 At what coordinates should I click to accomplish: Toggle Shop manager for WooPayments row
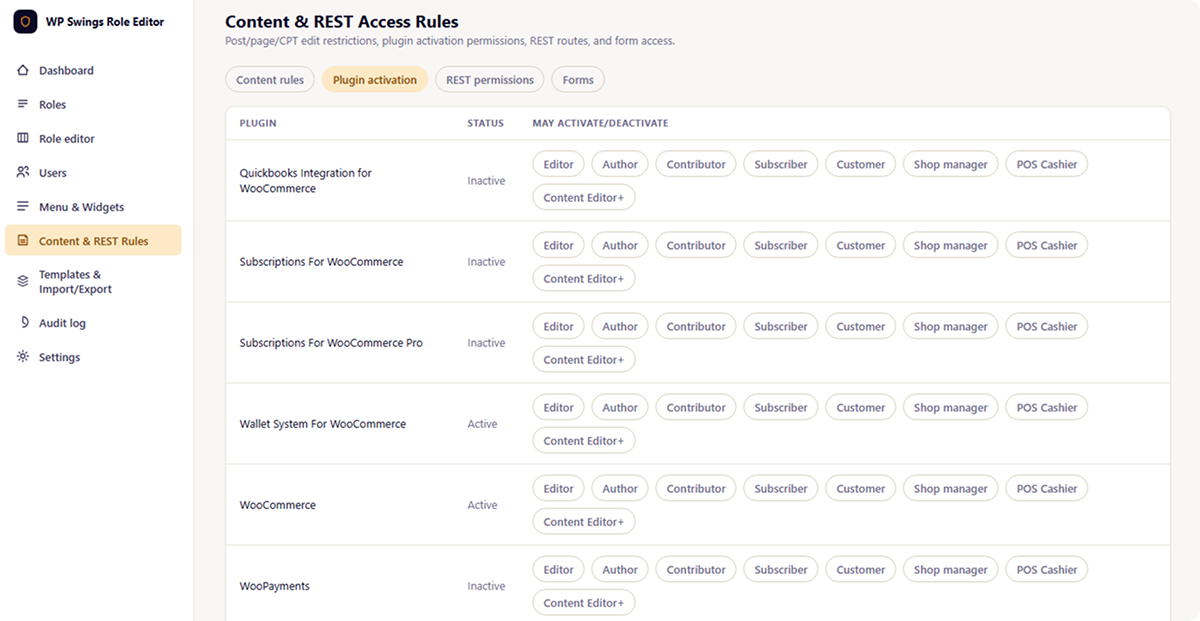coord(950,569)
